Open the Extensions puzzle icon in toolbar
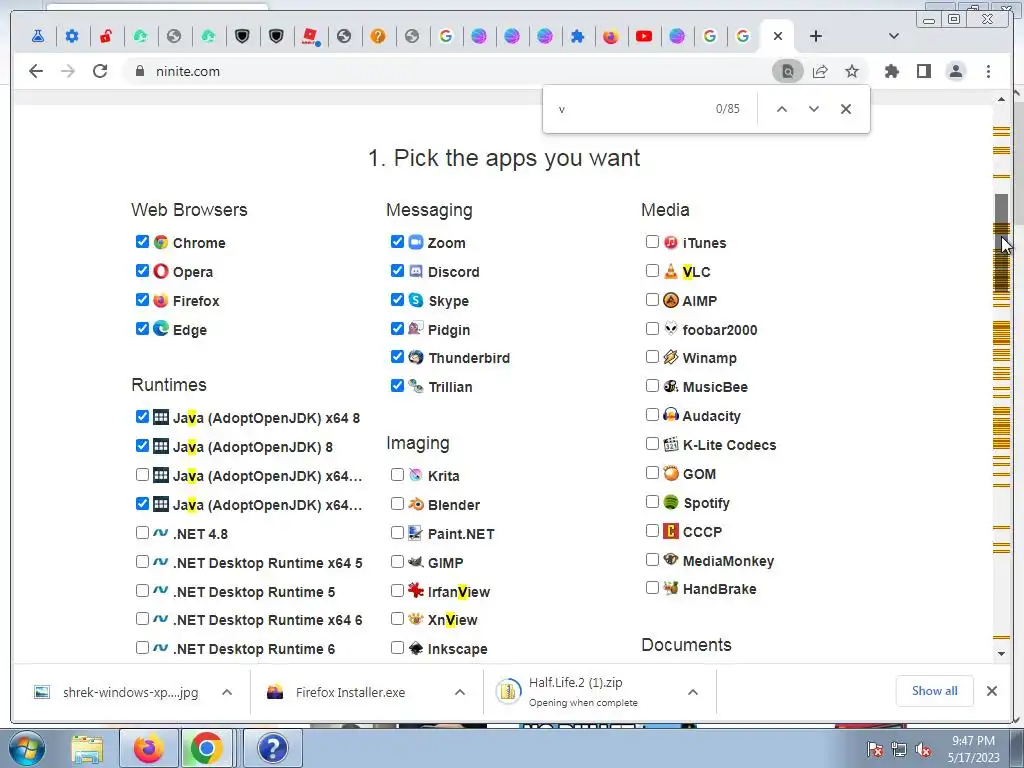This screenshot has height=768, width=1024. click(x=891, y=71)
